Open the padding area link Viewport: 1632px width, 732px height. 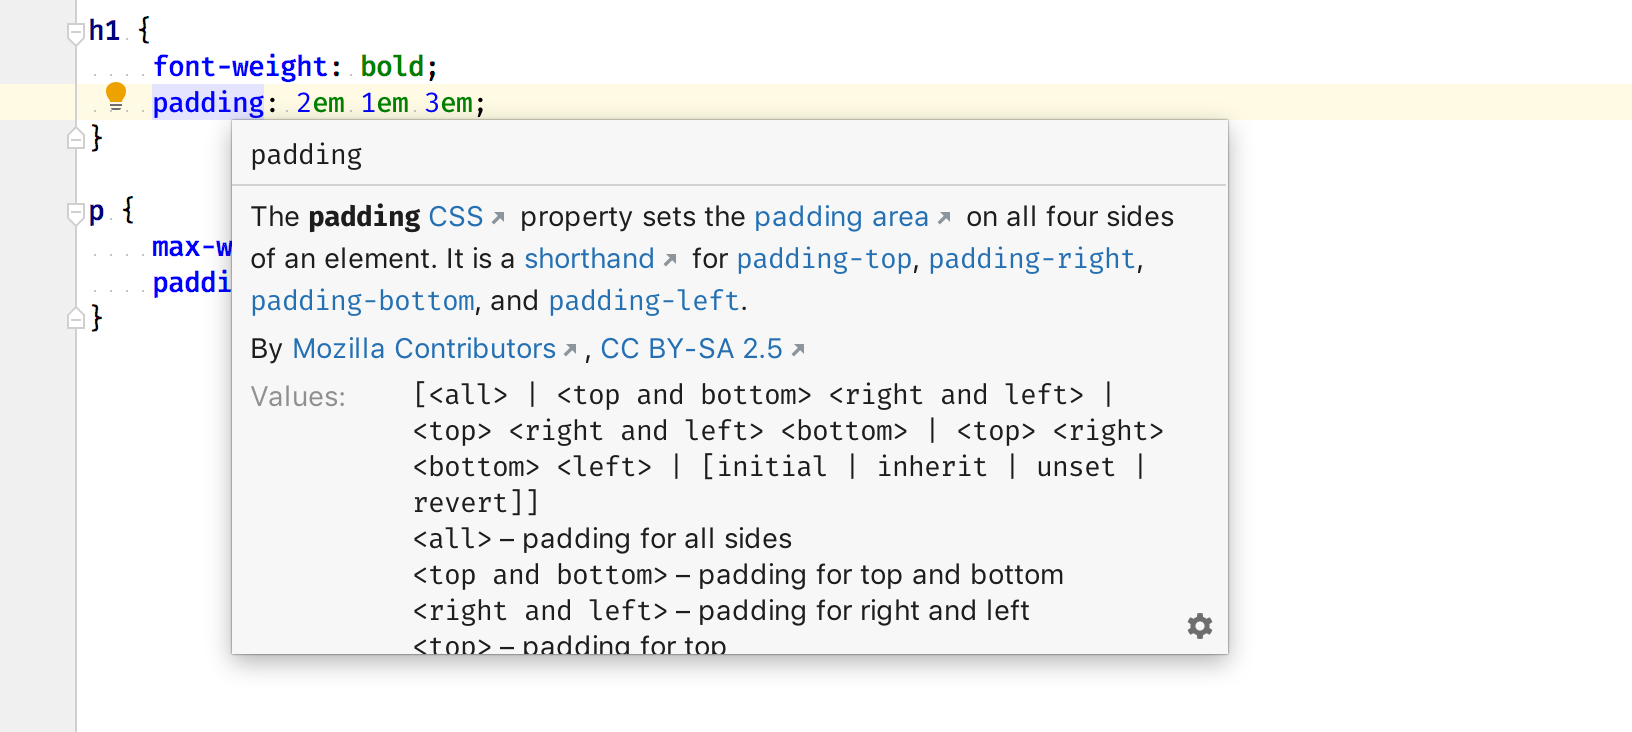[841, 217]
